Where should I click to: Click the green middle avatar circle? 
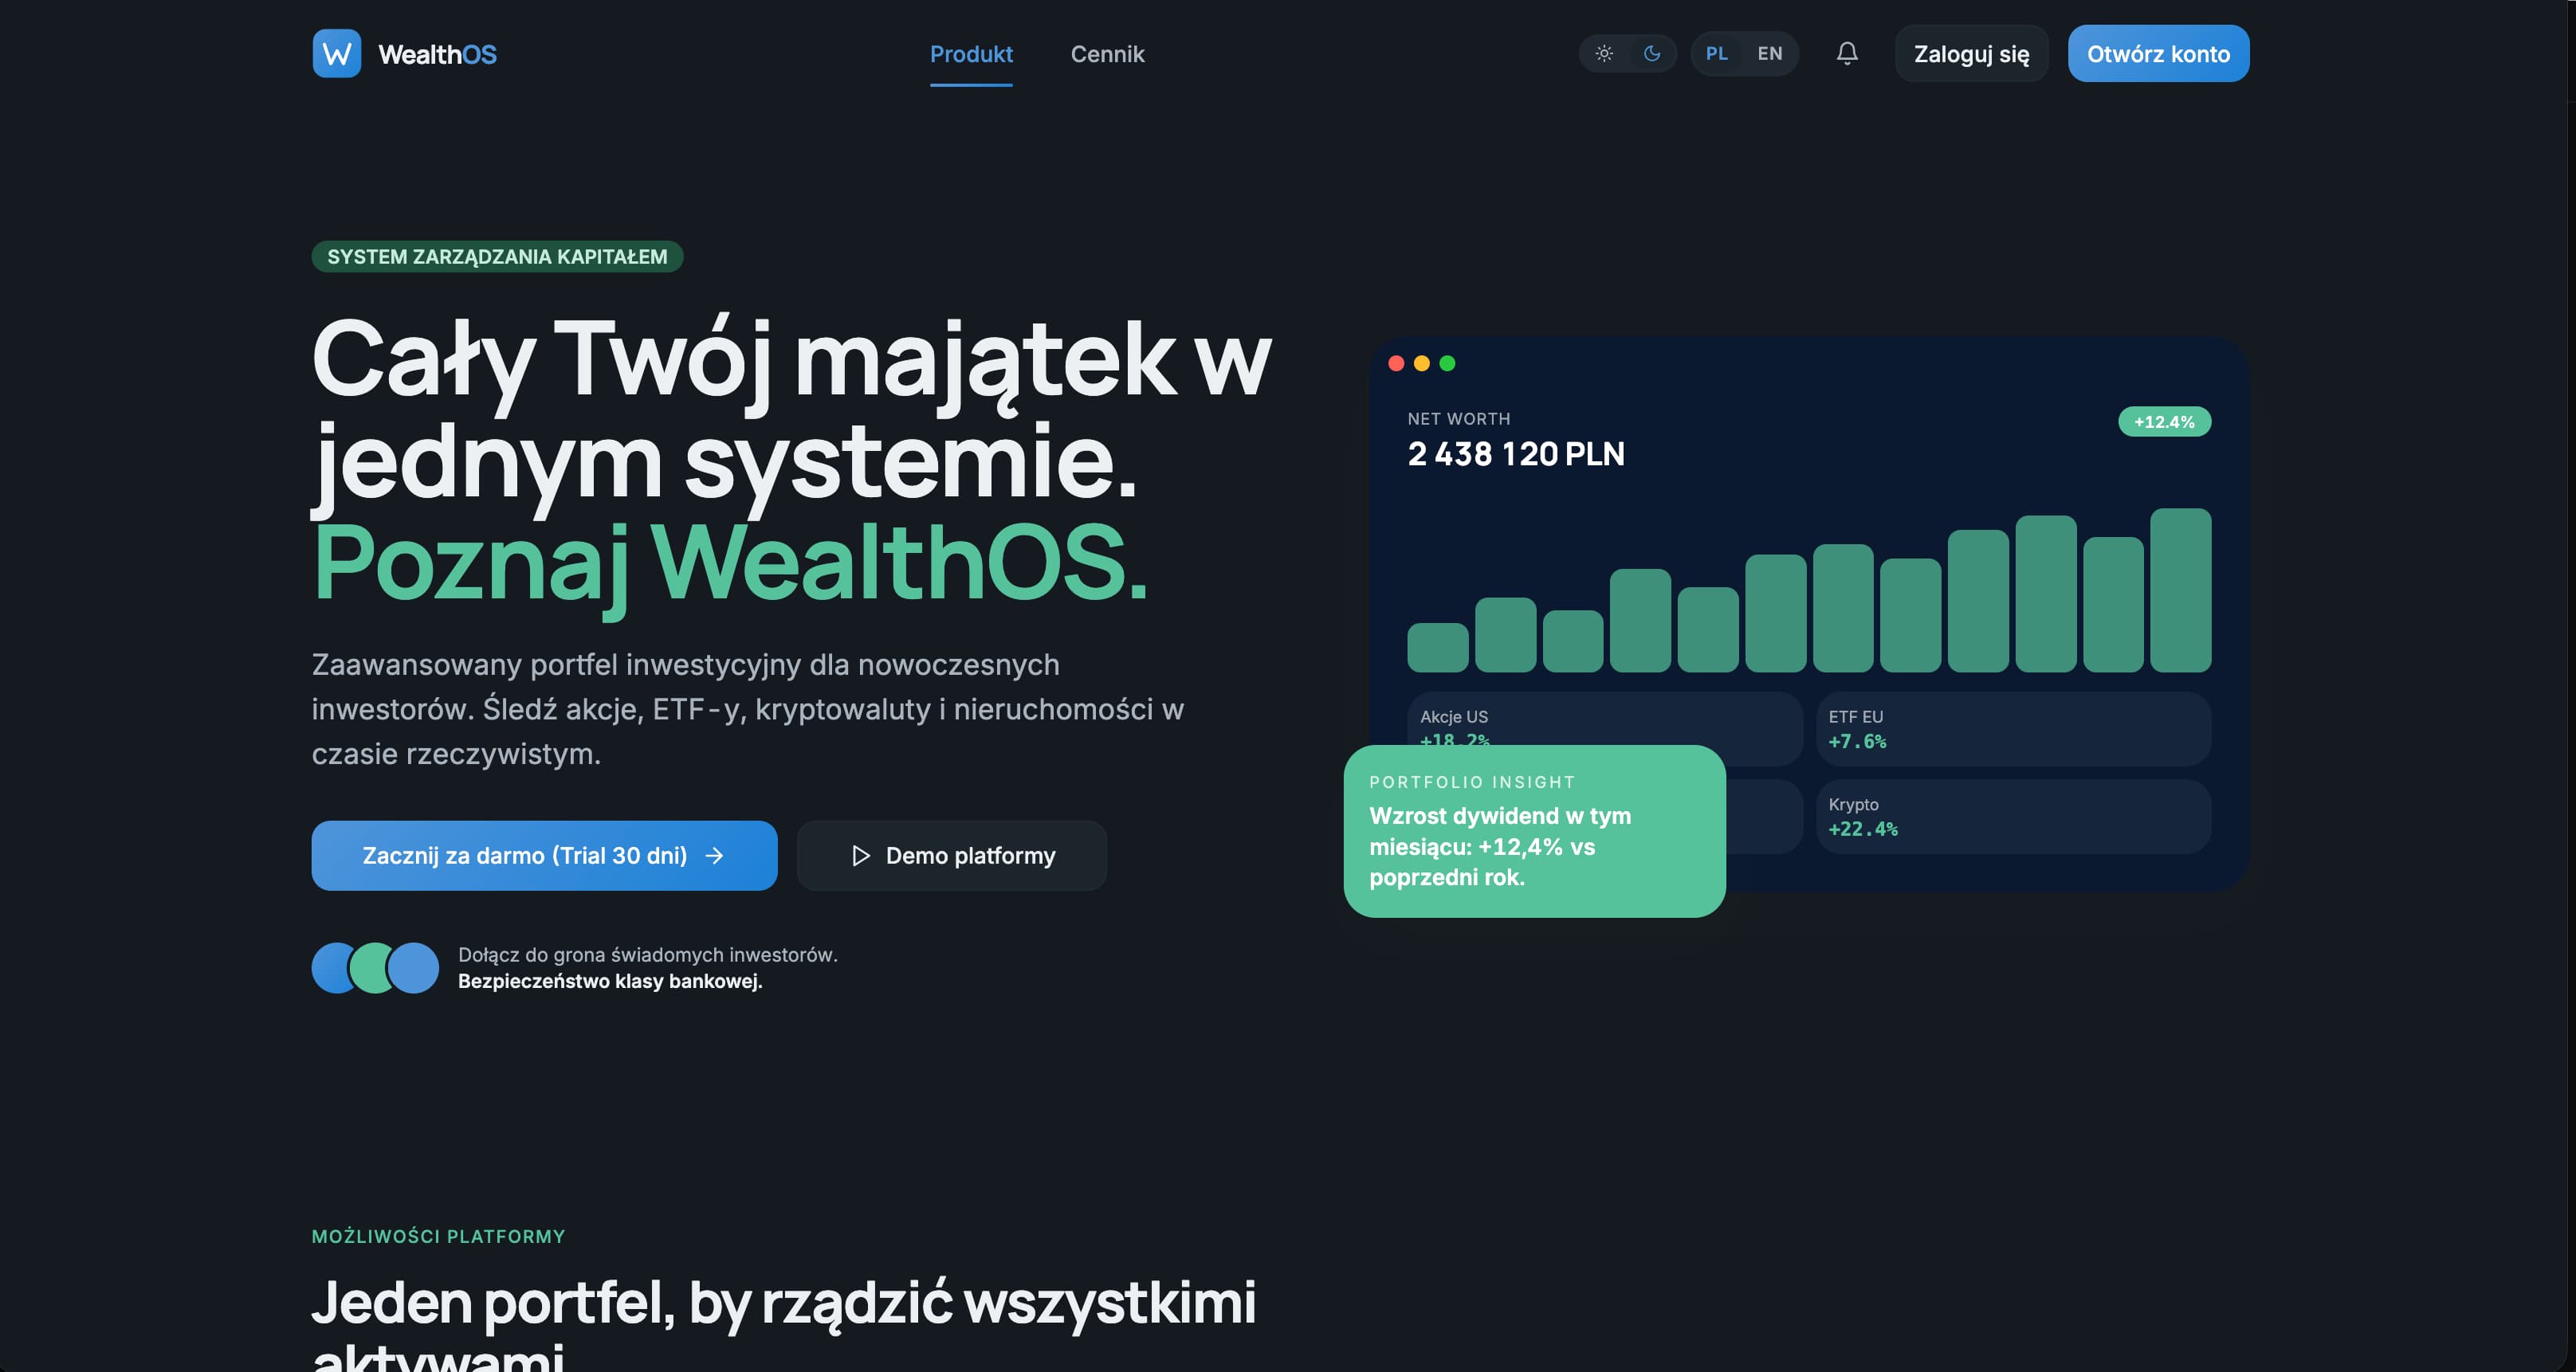click(375, 967)
